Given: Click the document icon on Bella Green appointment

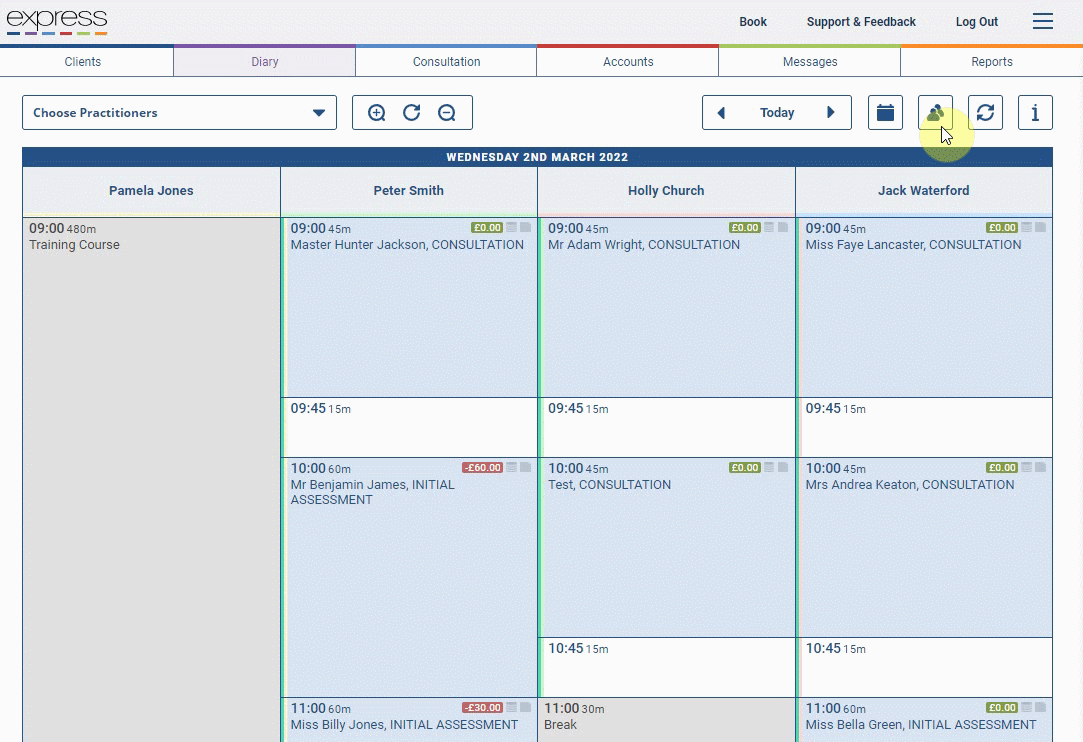Looking at the screenshot, I should pyautogui.click(x=1041, y=707).
